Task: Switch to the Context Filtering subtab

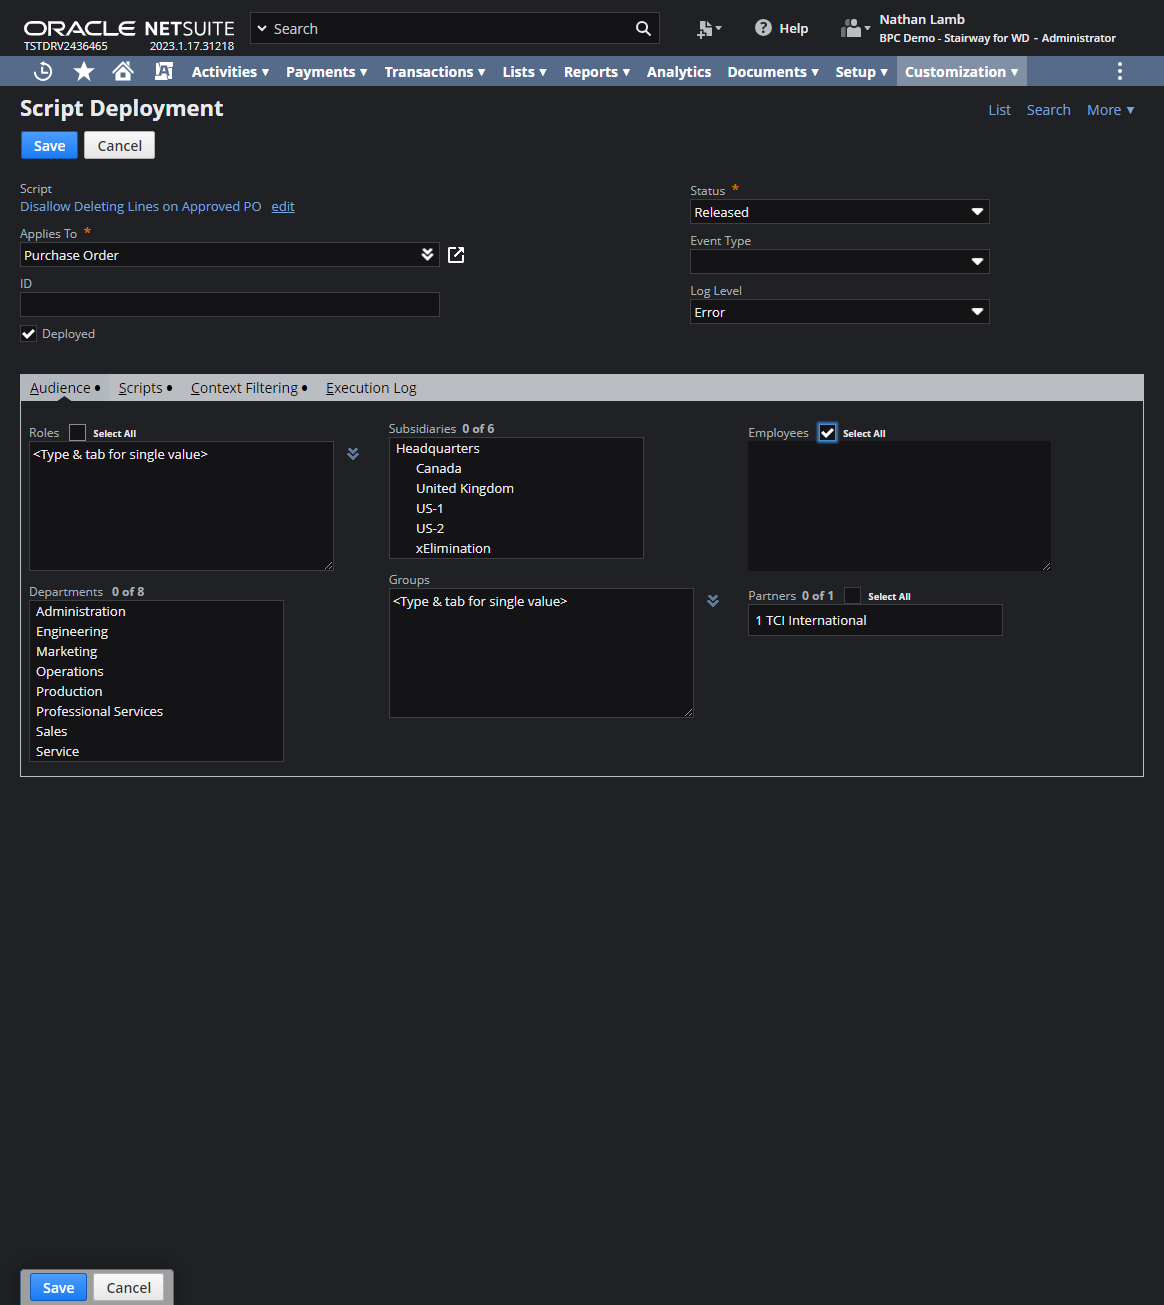Action: click(249, 388)
